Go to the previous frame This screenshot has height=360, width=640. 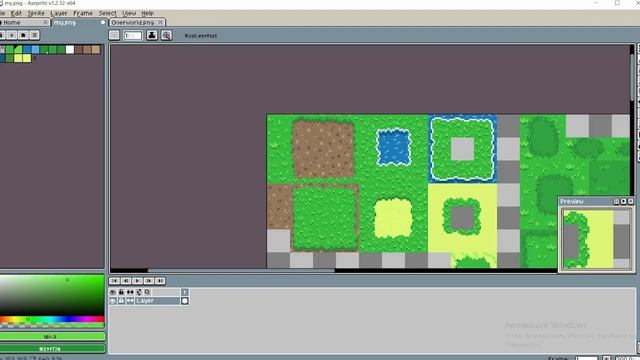tap(126, 281)
